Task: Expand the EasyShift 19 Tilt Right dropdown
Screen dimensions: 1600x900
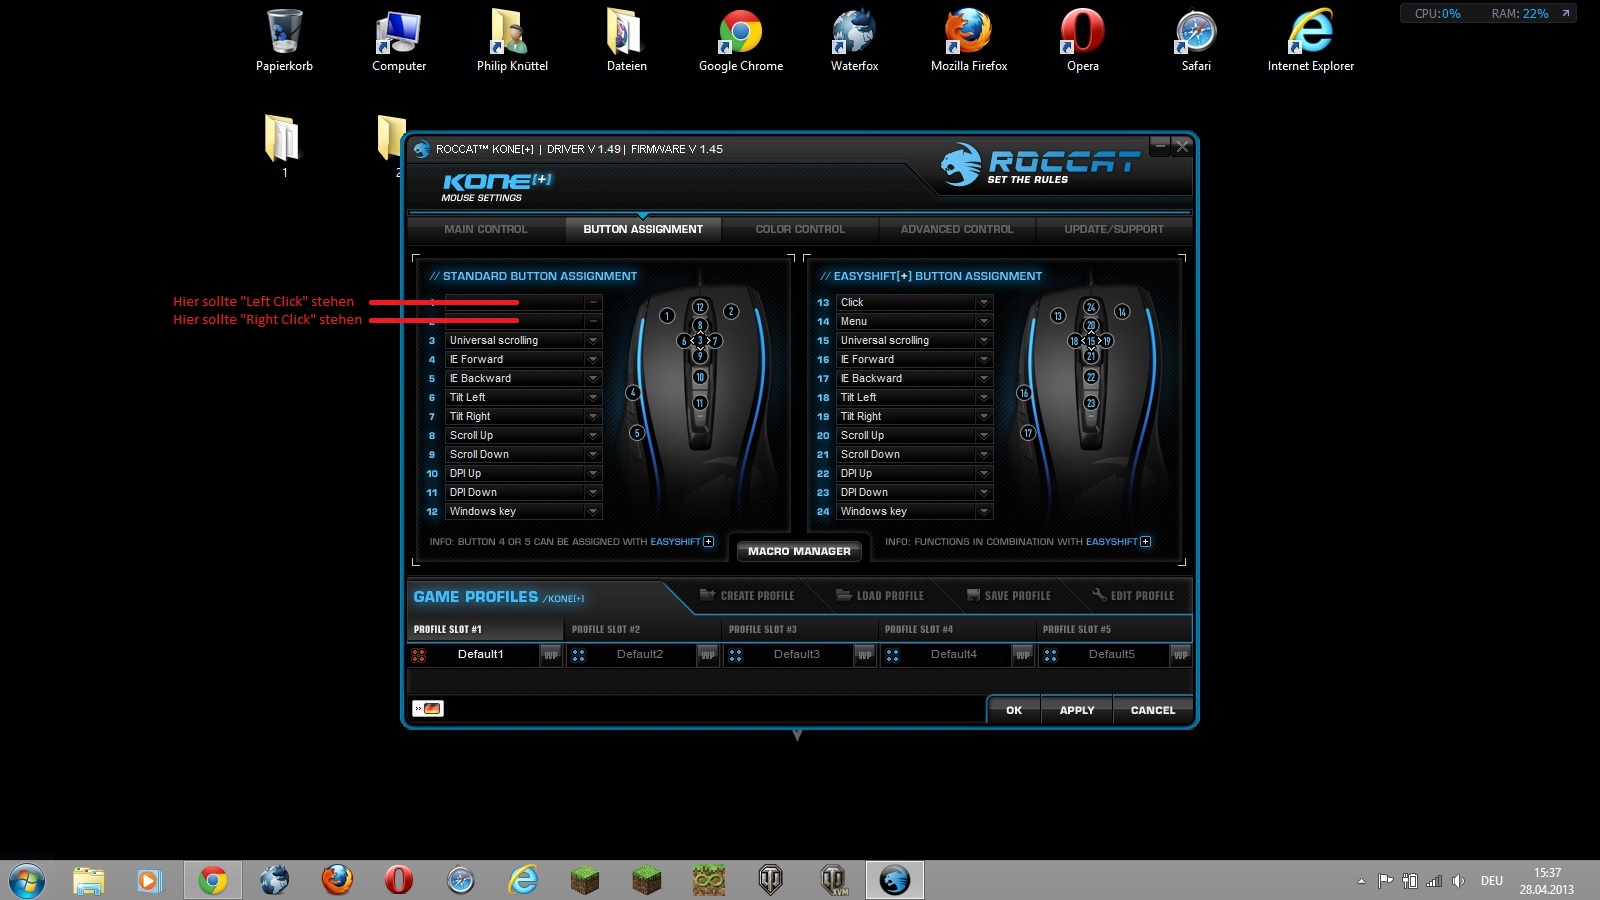Action: pyautogui.click(x=984, y=417)
